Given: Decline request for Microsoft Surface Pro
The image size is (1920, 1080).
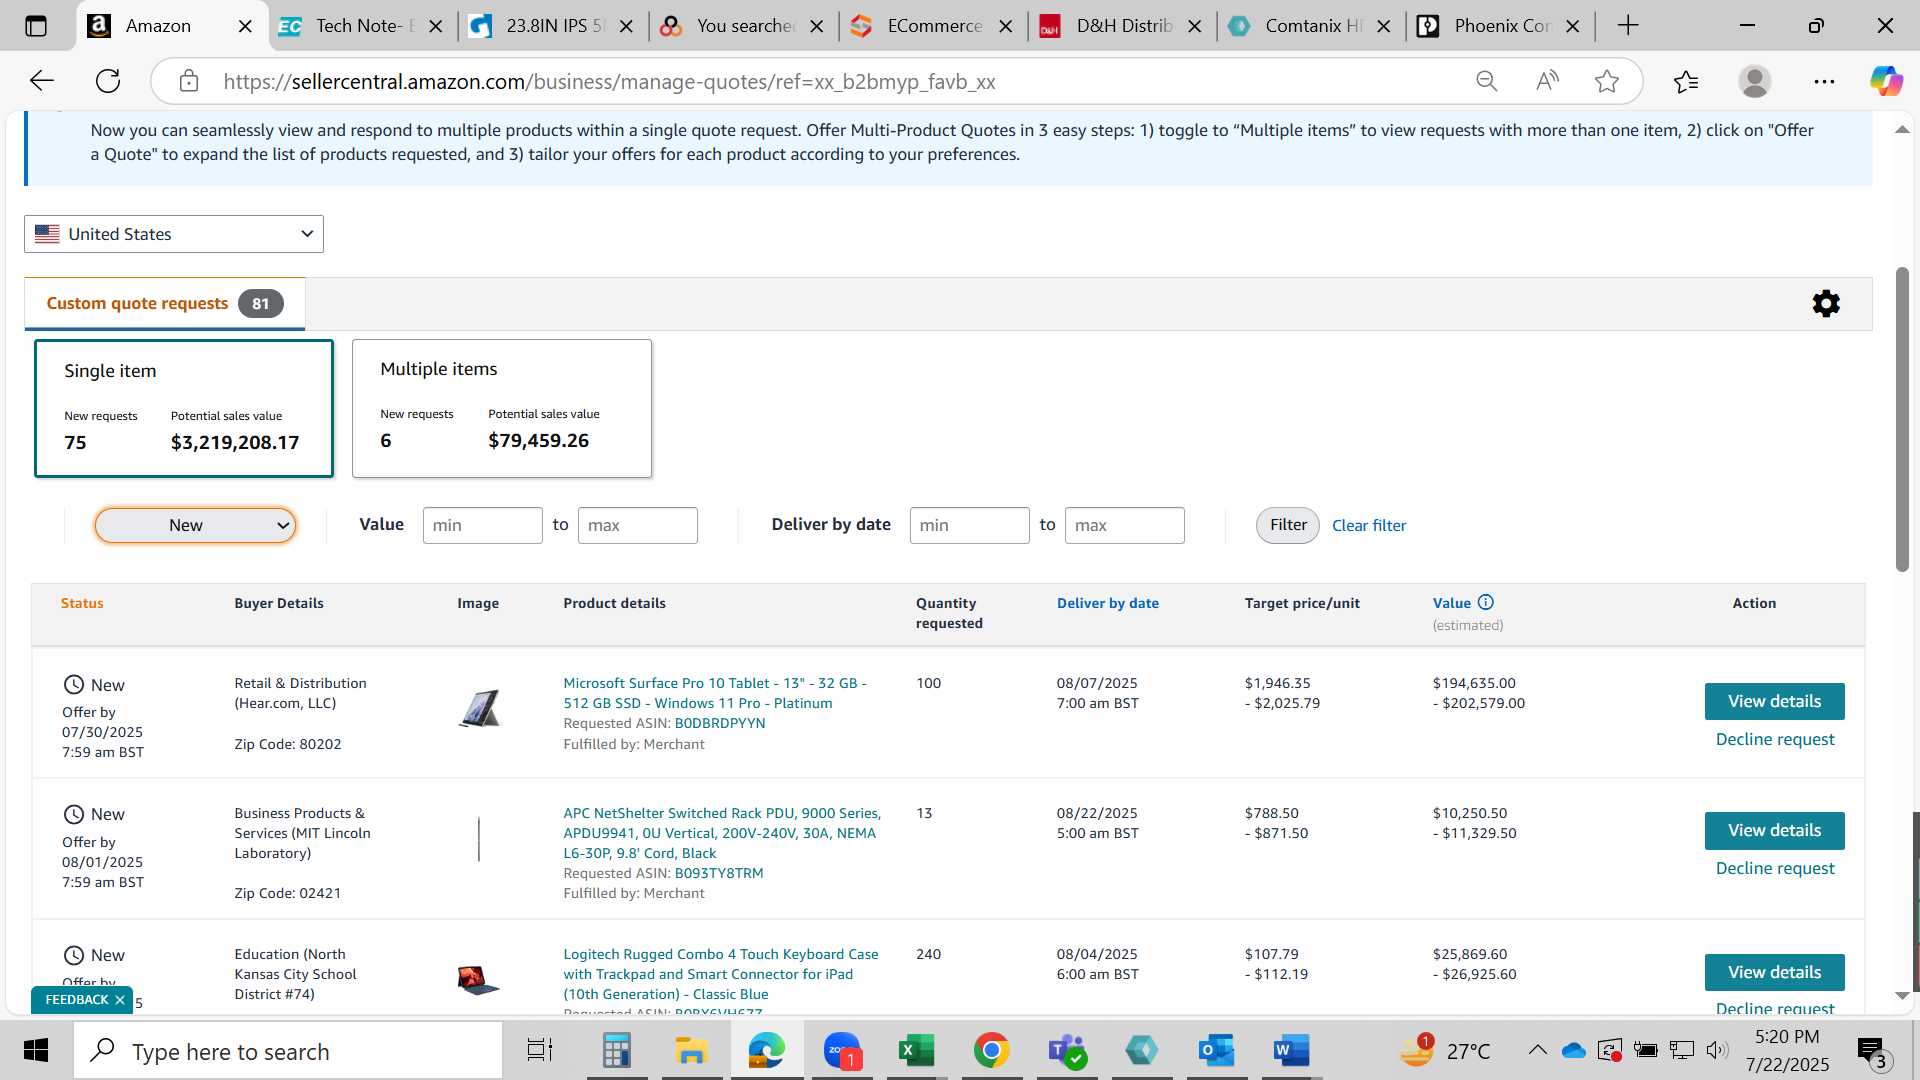Looking at the screenshot, I should 1775,740.
